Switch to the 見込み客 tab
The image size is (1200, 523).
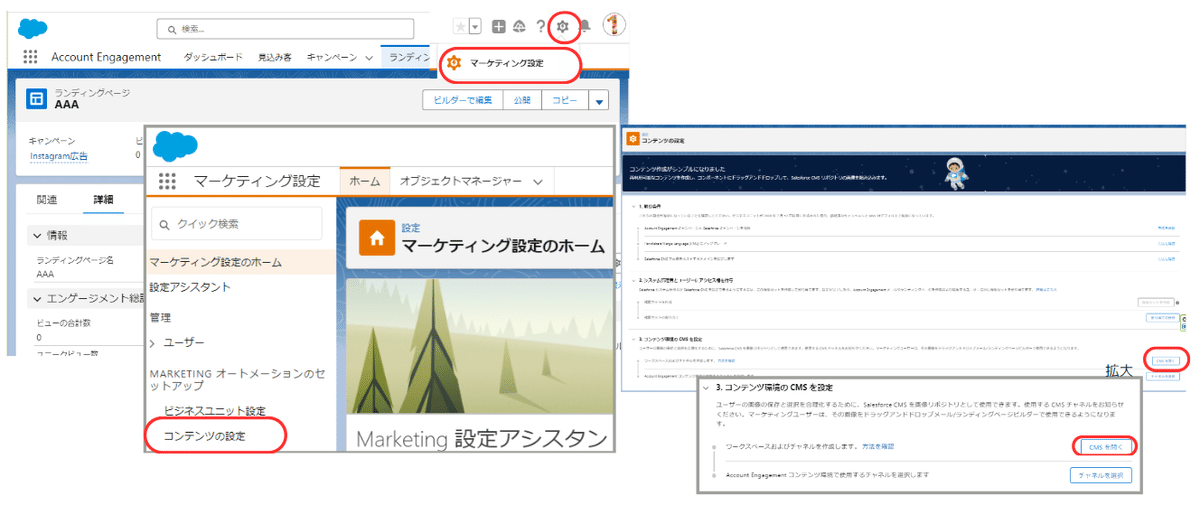click(x=274, y=58)
